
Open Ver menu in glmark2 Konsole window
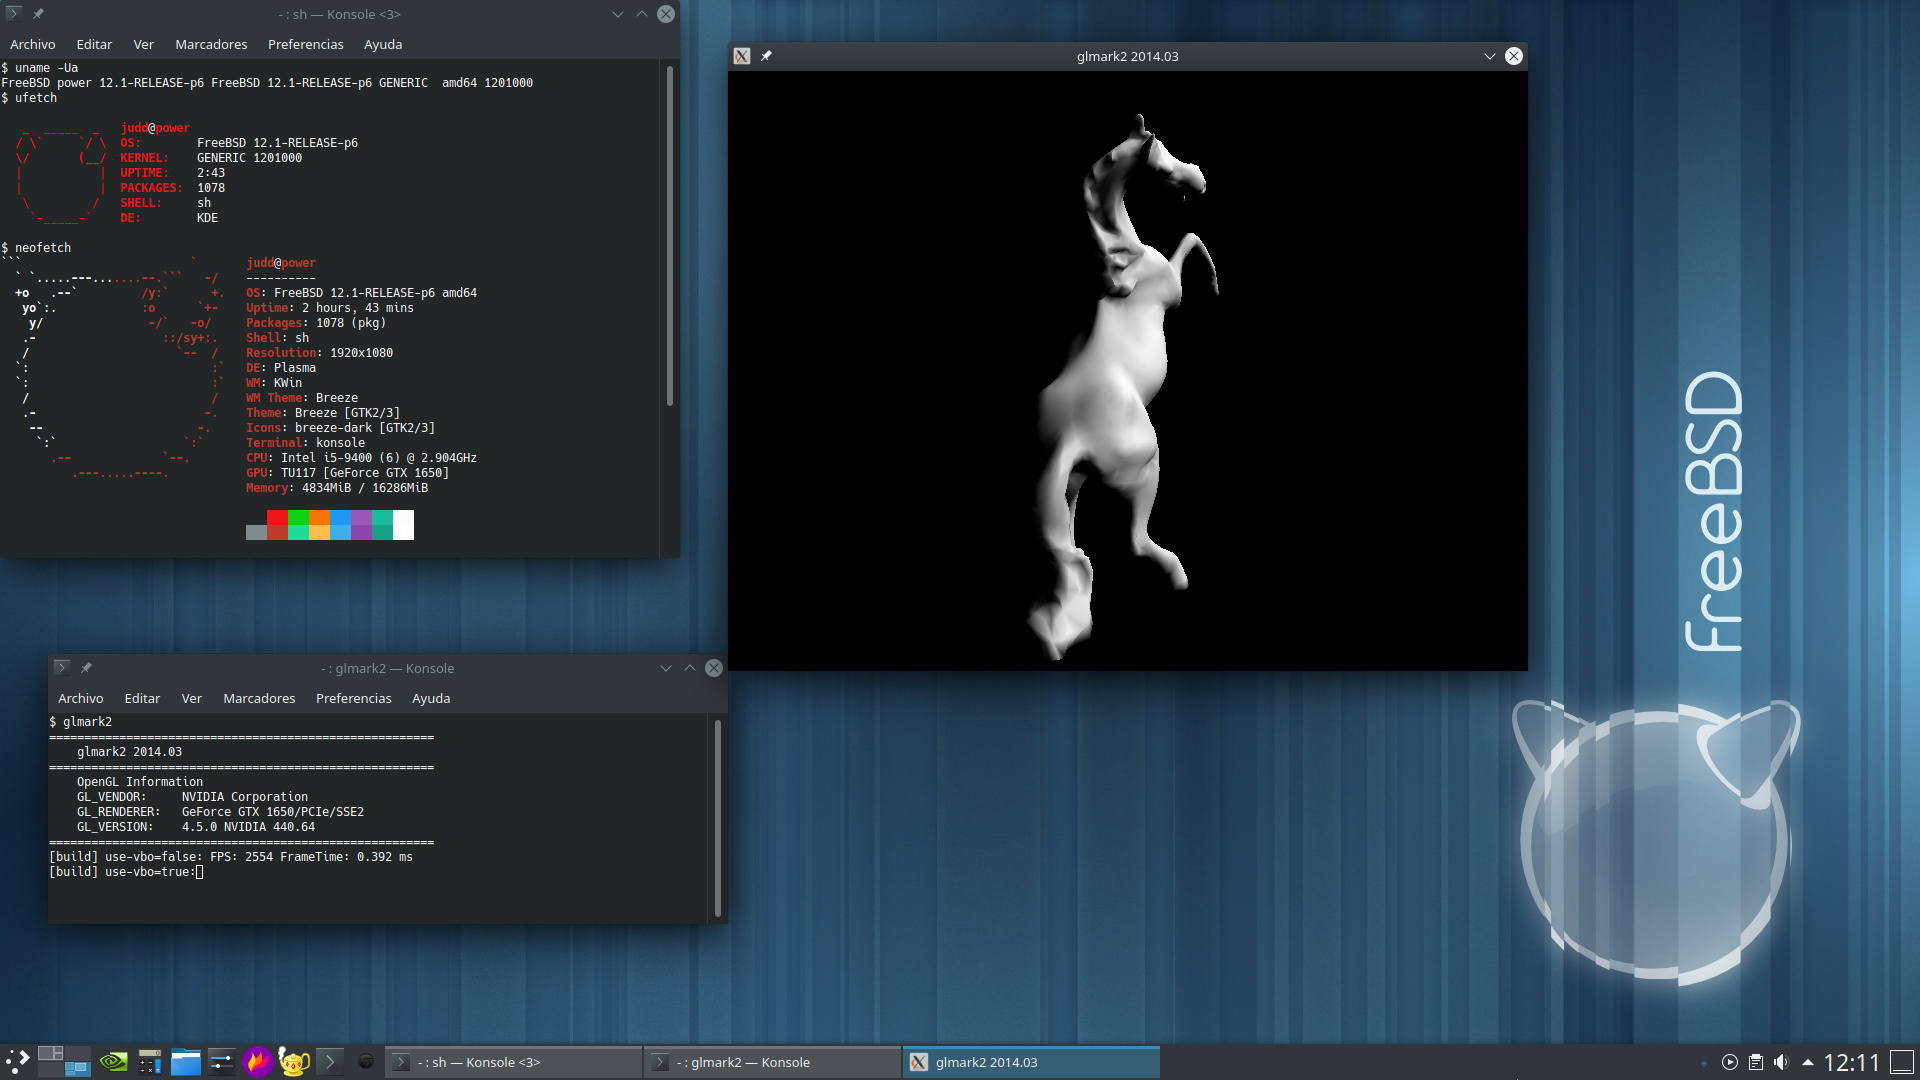pos(192,699)
